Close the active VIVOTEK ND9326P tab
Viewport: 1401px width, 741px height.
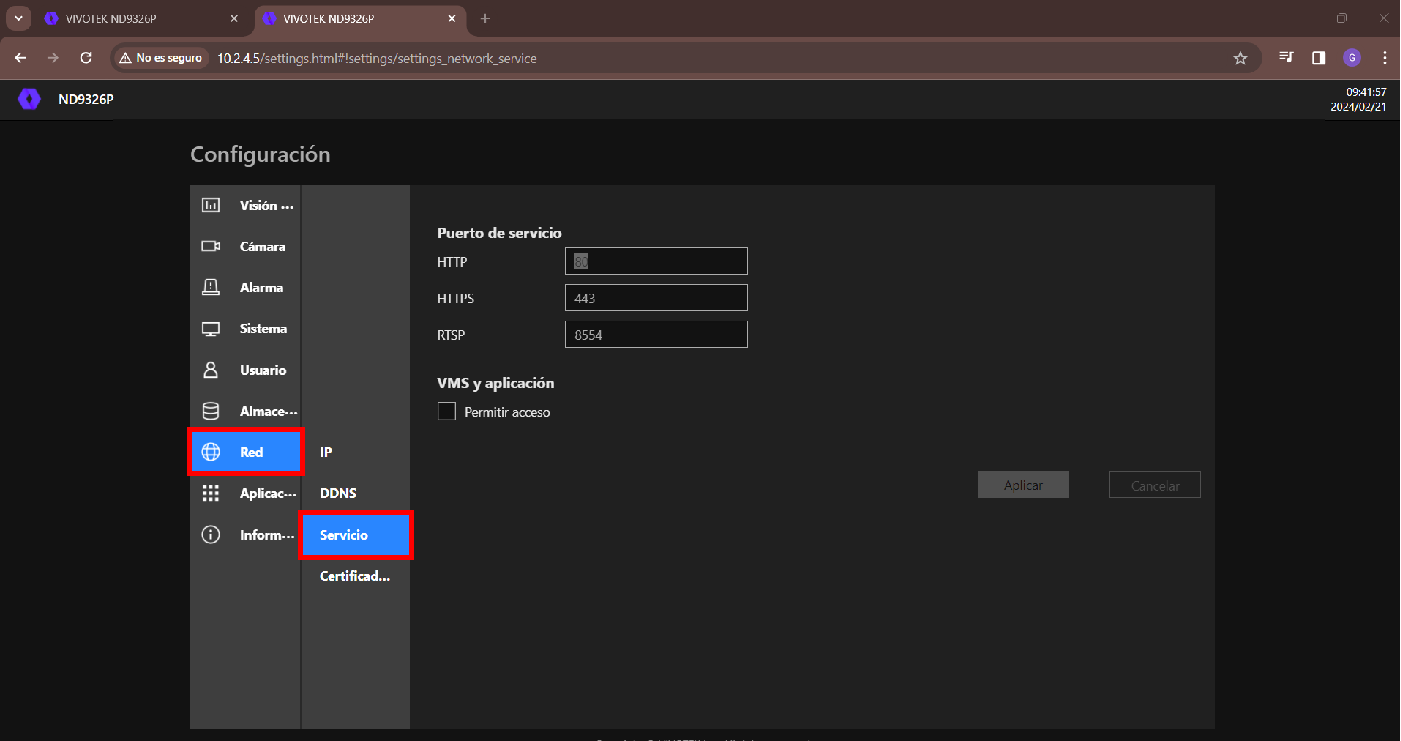click(x=452, y=18)
